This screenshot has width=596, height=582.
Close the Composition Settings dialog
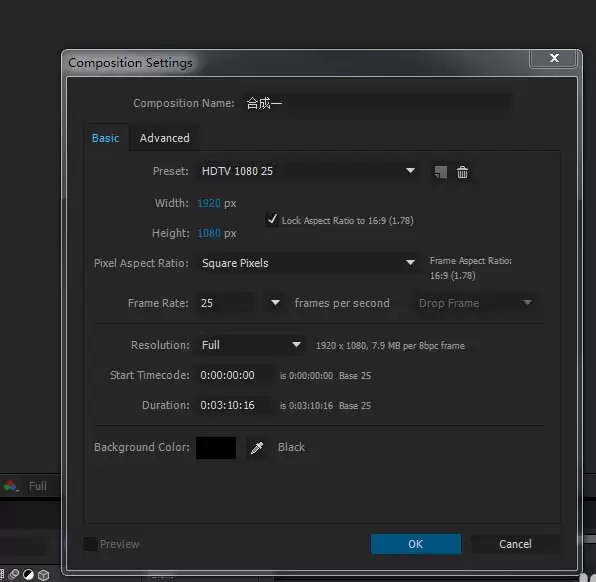pos(554,58)
